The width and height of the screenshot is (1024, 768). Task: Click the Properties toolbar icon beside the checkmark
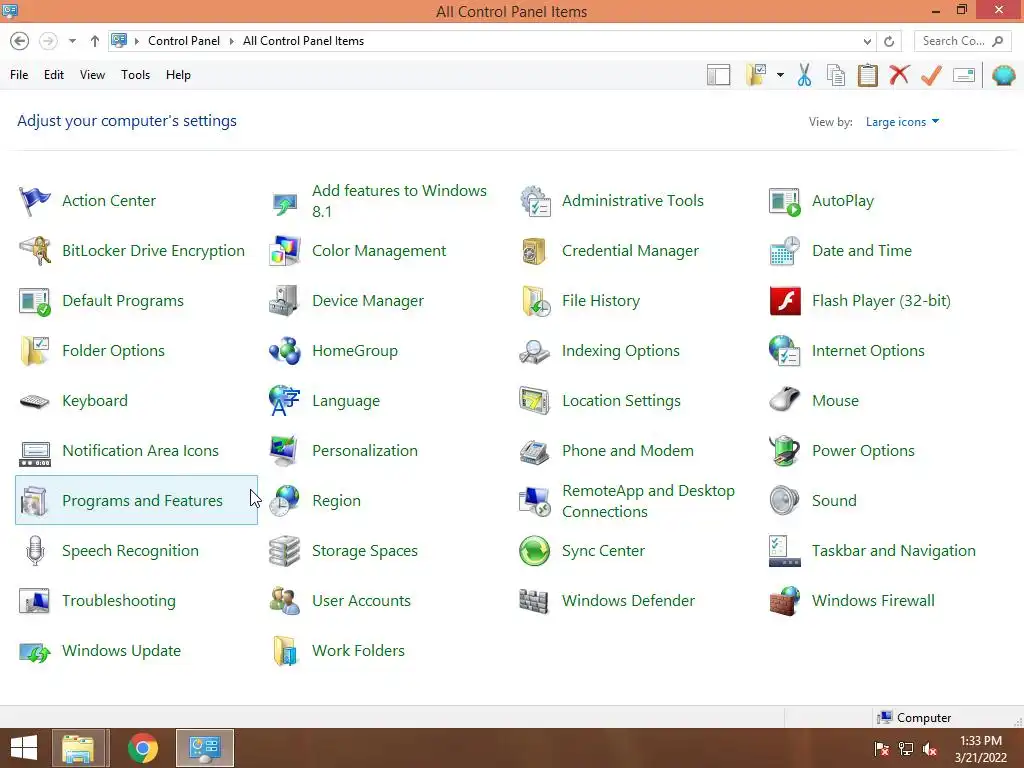(964, 75)
